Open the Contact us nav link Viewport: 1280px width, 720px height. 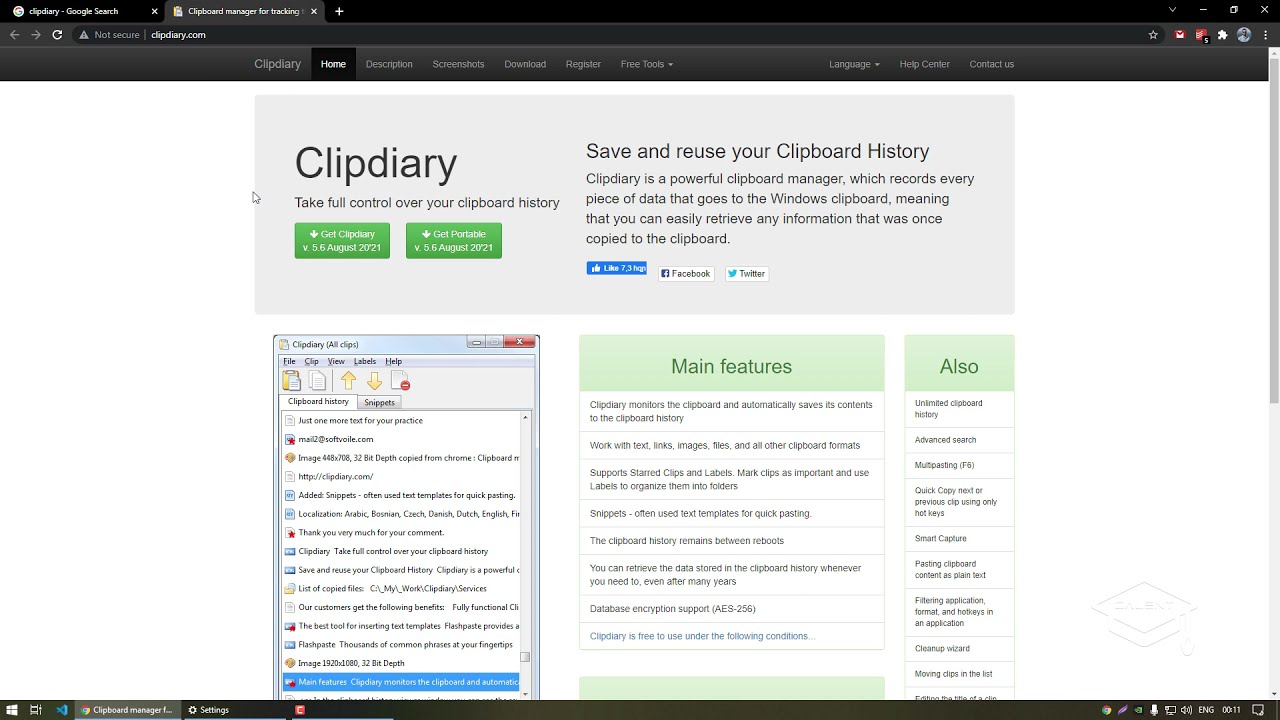coord(991,64)
